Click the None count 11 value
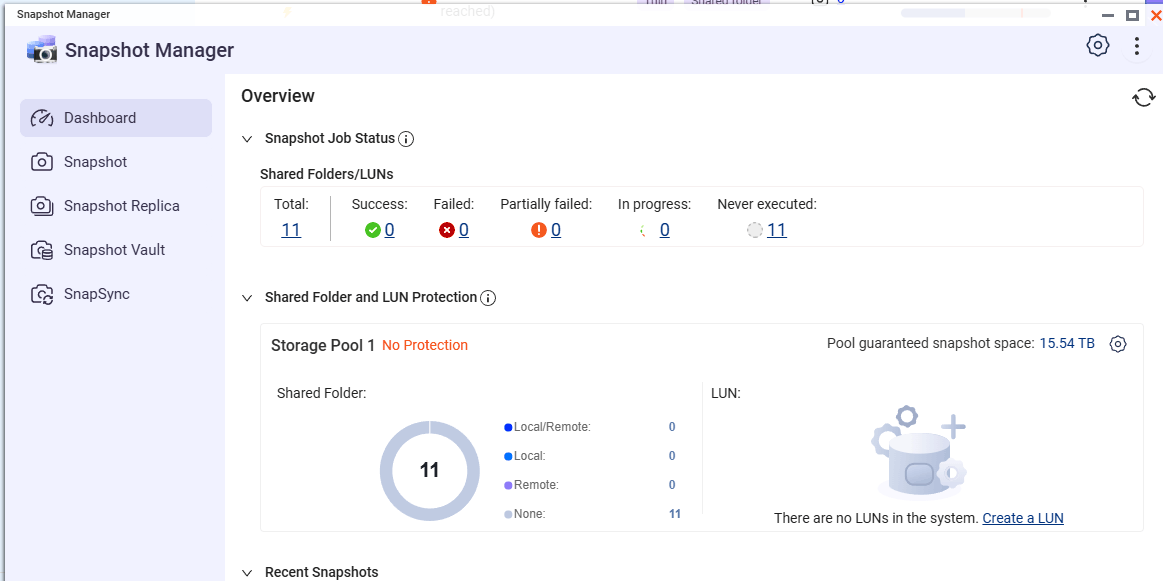The image size is (1163, 581). [675, 513]
